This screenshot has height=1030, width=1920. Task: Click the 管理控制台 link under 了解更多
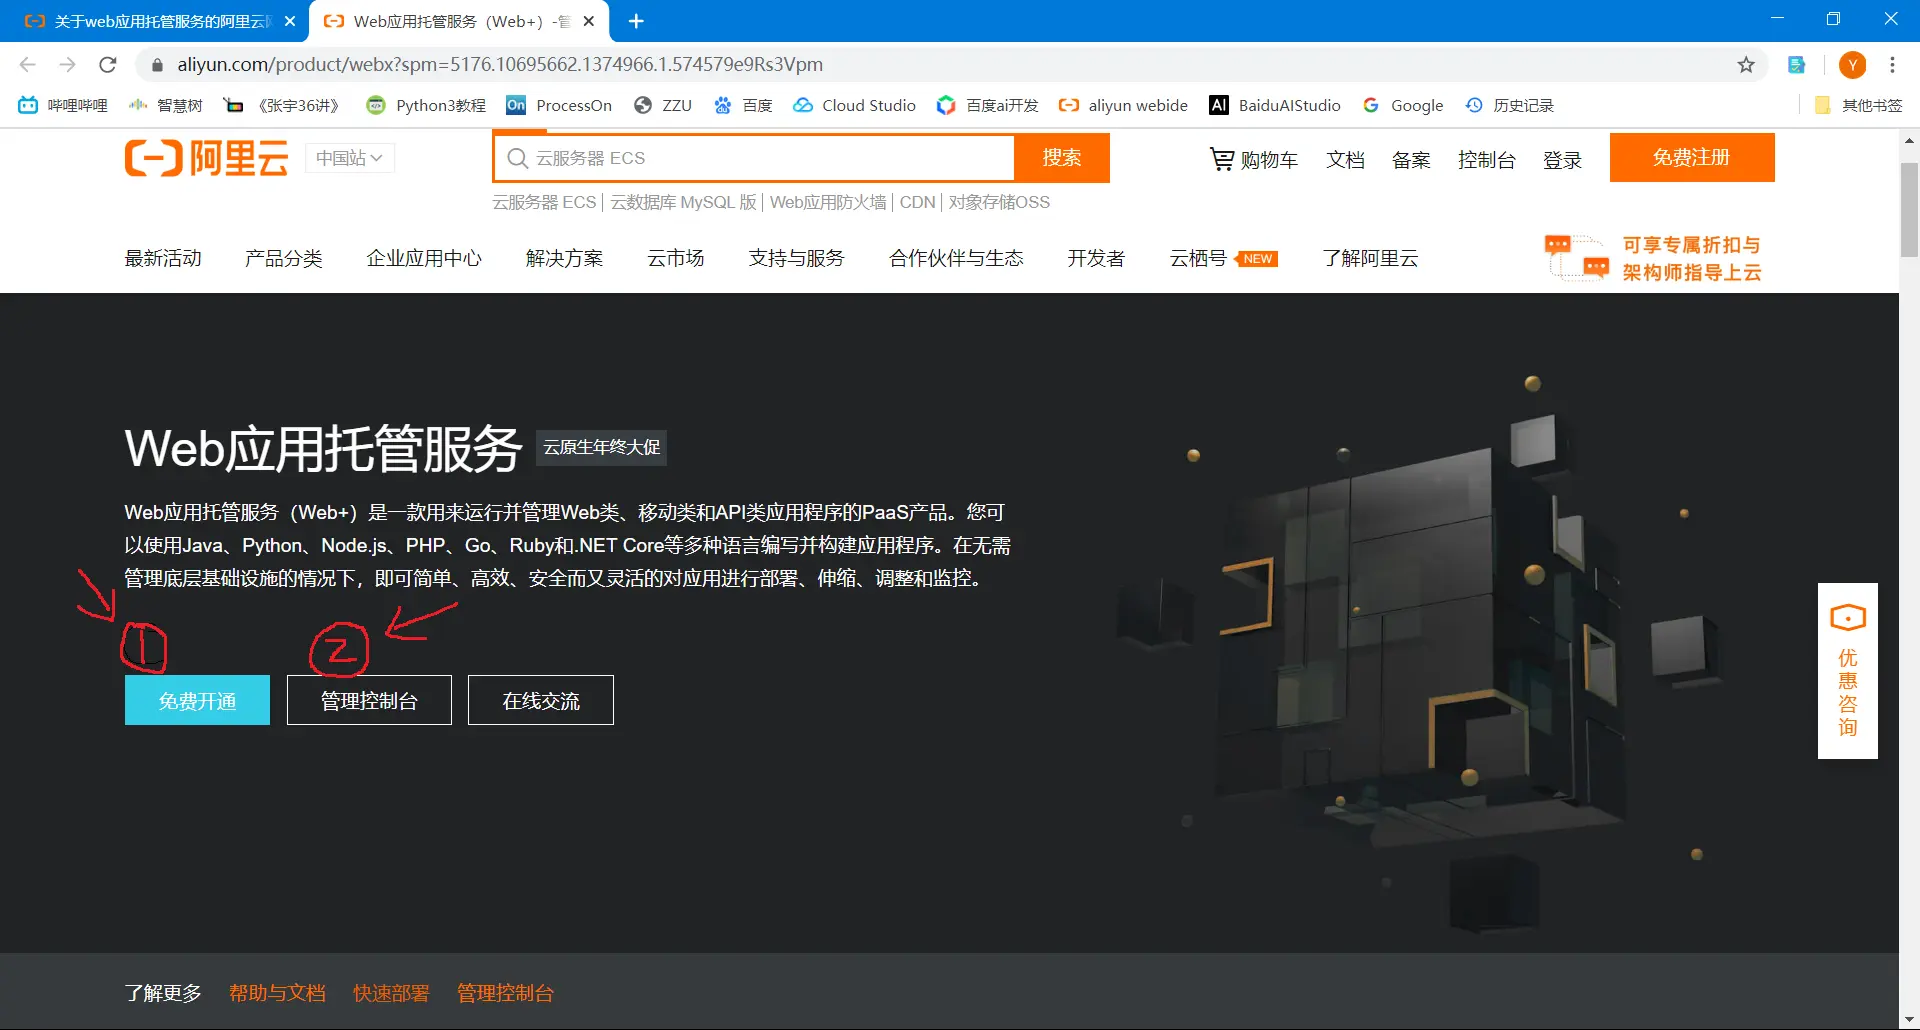(505, 993)
